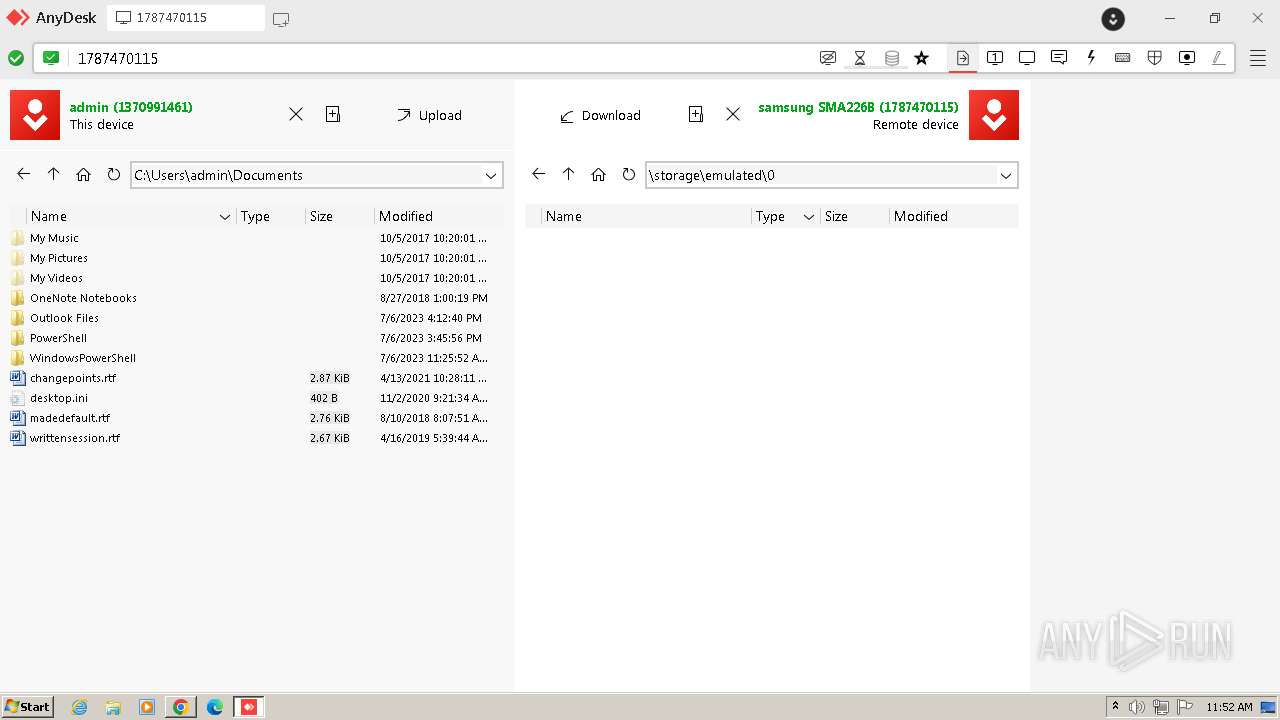This screenshot has width=1280, height=720.
Task: Expand remote path dropdown \storage\emulated\0
Action: (1006, 175)
